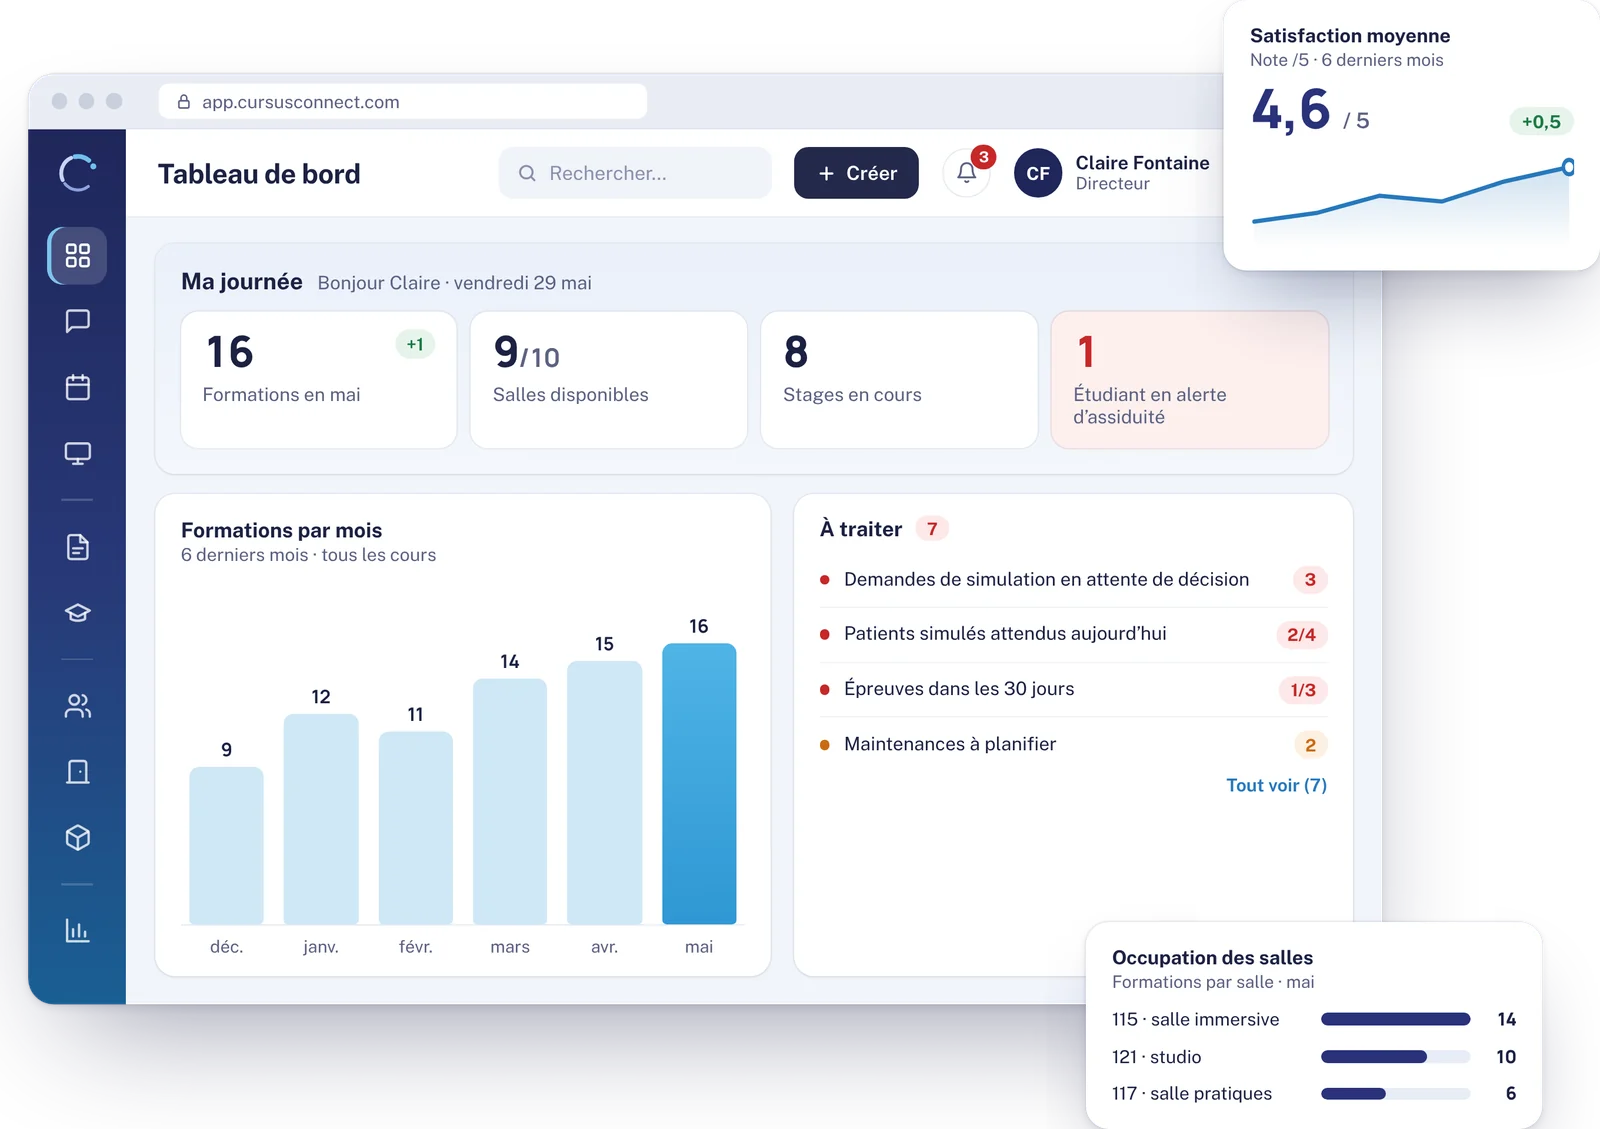Click the padlock icon in address bar
The width and height of the screenshot is (1600, 1129).
[x=184, y=102]
